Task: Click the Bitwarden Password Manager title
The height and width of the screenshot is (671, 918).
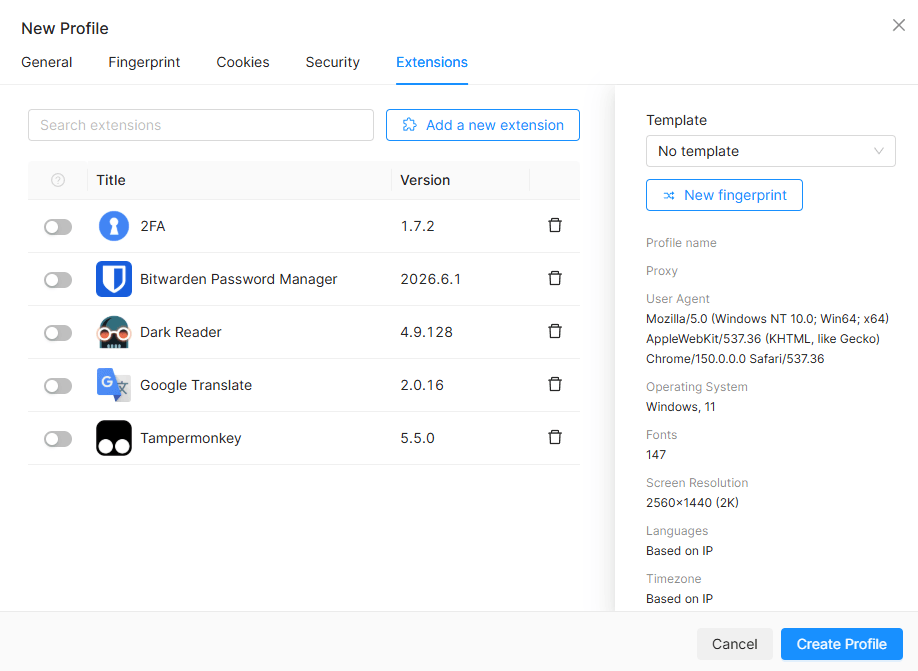Action: [239, 279]
